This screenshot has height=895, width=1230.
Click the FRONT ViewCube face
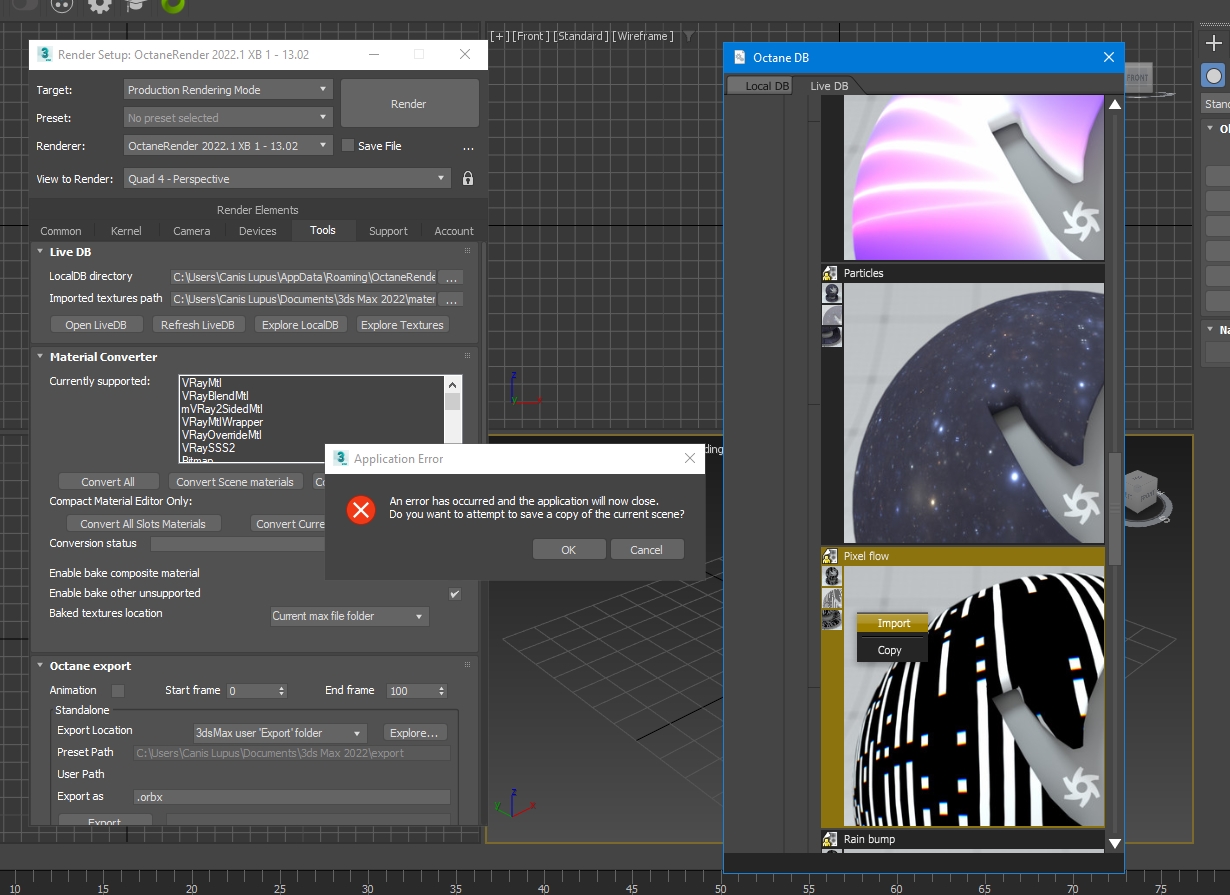click(x=1138, y=77)
